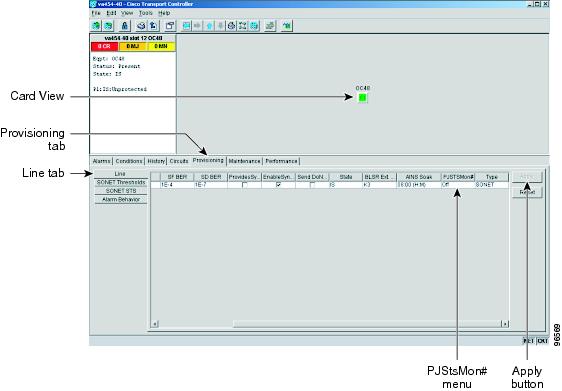Click the AINS Soak time cell
This screenshot has width=562, height=391.
(419, 185)
